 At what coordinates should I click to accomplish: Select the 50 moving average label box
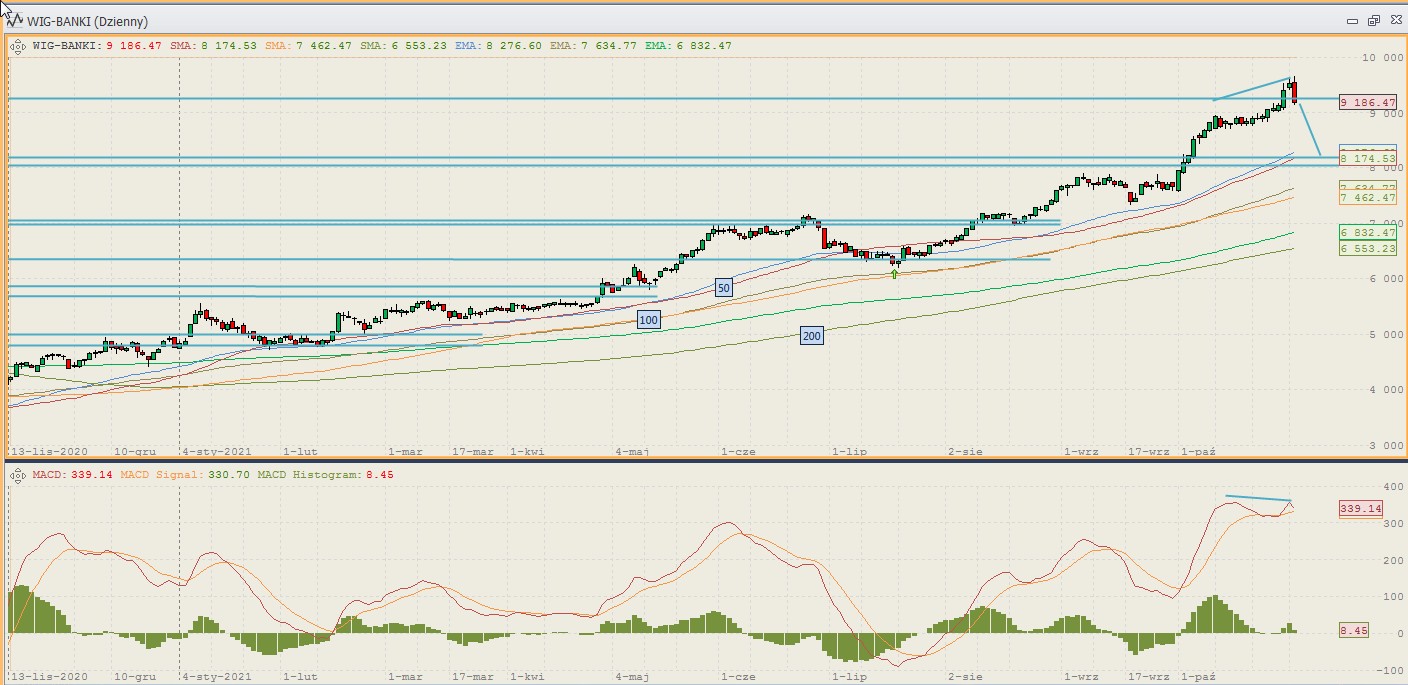click(724, 288)
